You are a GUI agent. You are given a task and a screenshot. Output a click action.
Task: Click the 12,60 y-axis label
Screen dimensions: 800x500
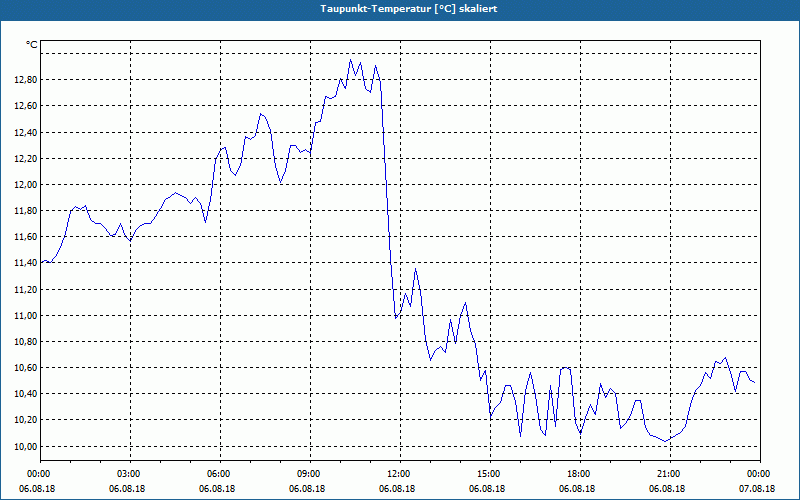click(x=27, y=106)
